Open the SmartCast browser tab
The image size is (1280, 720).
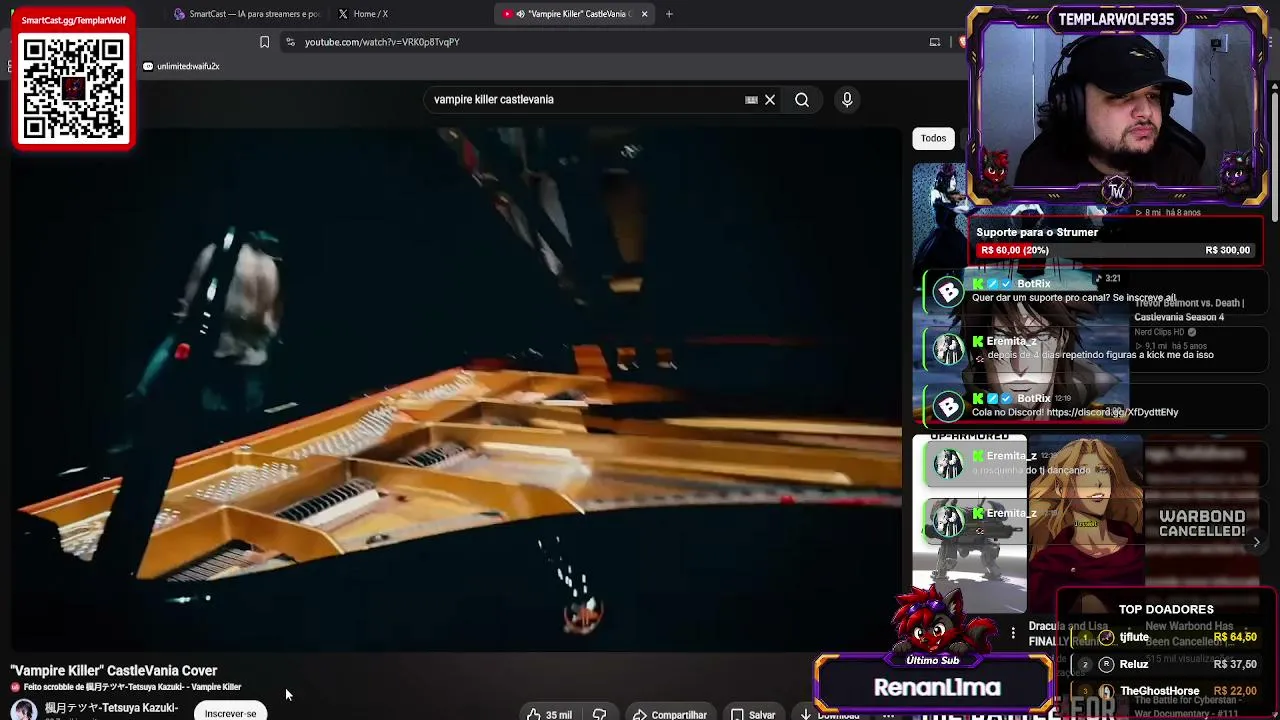pos(246,14)
